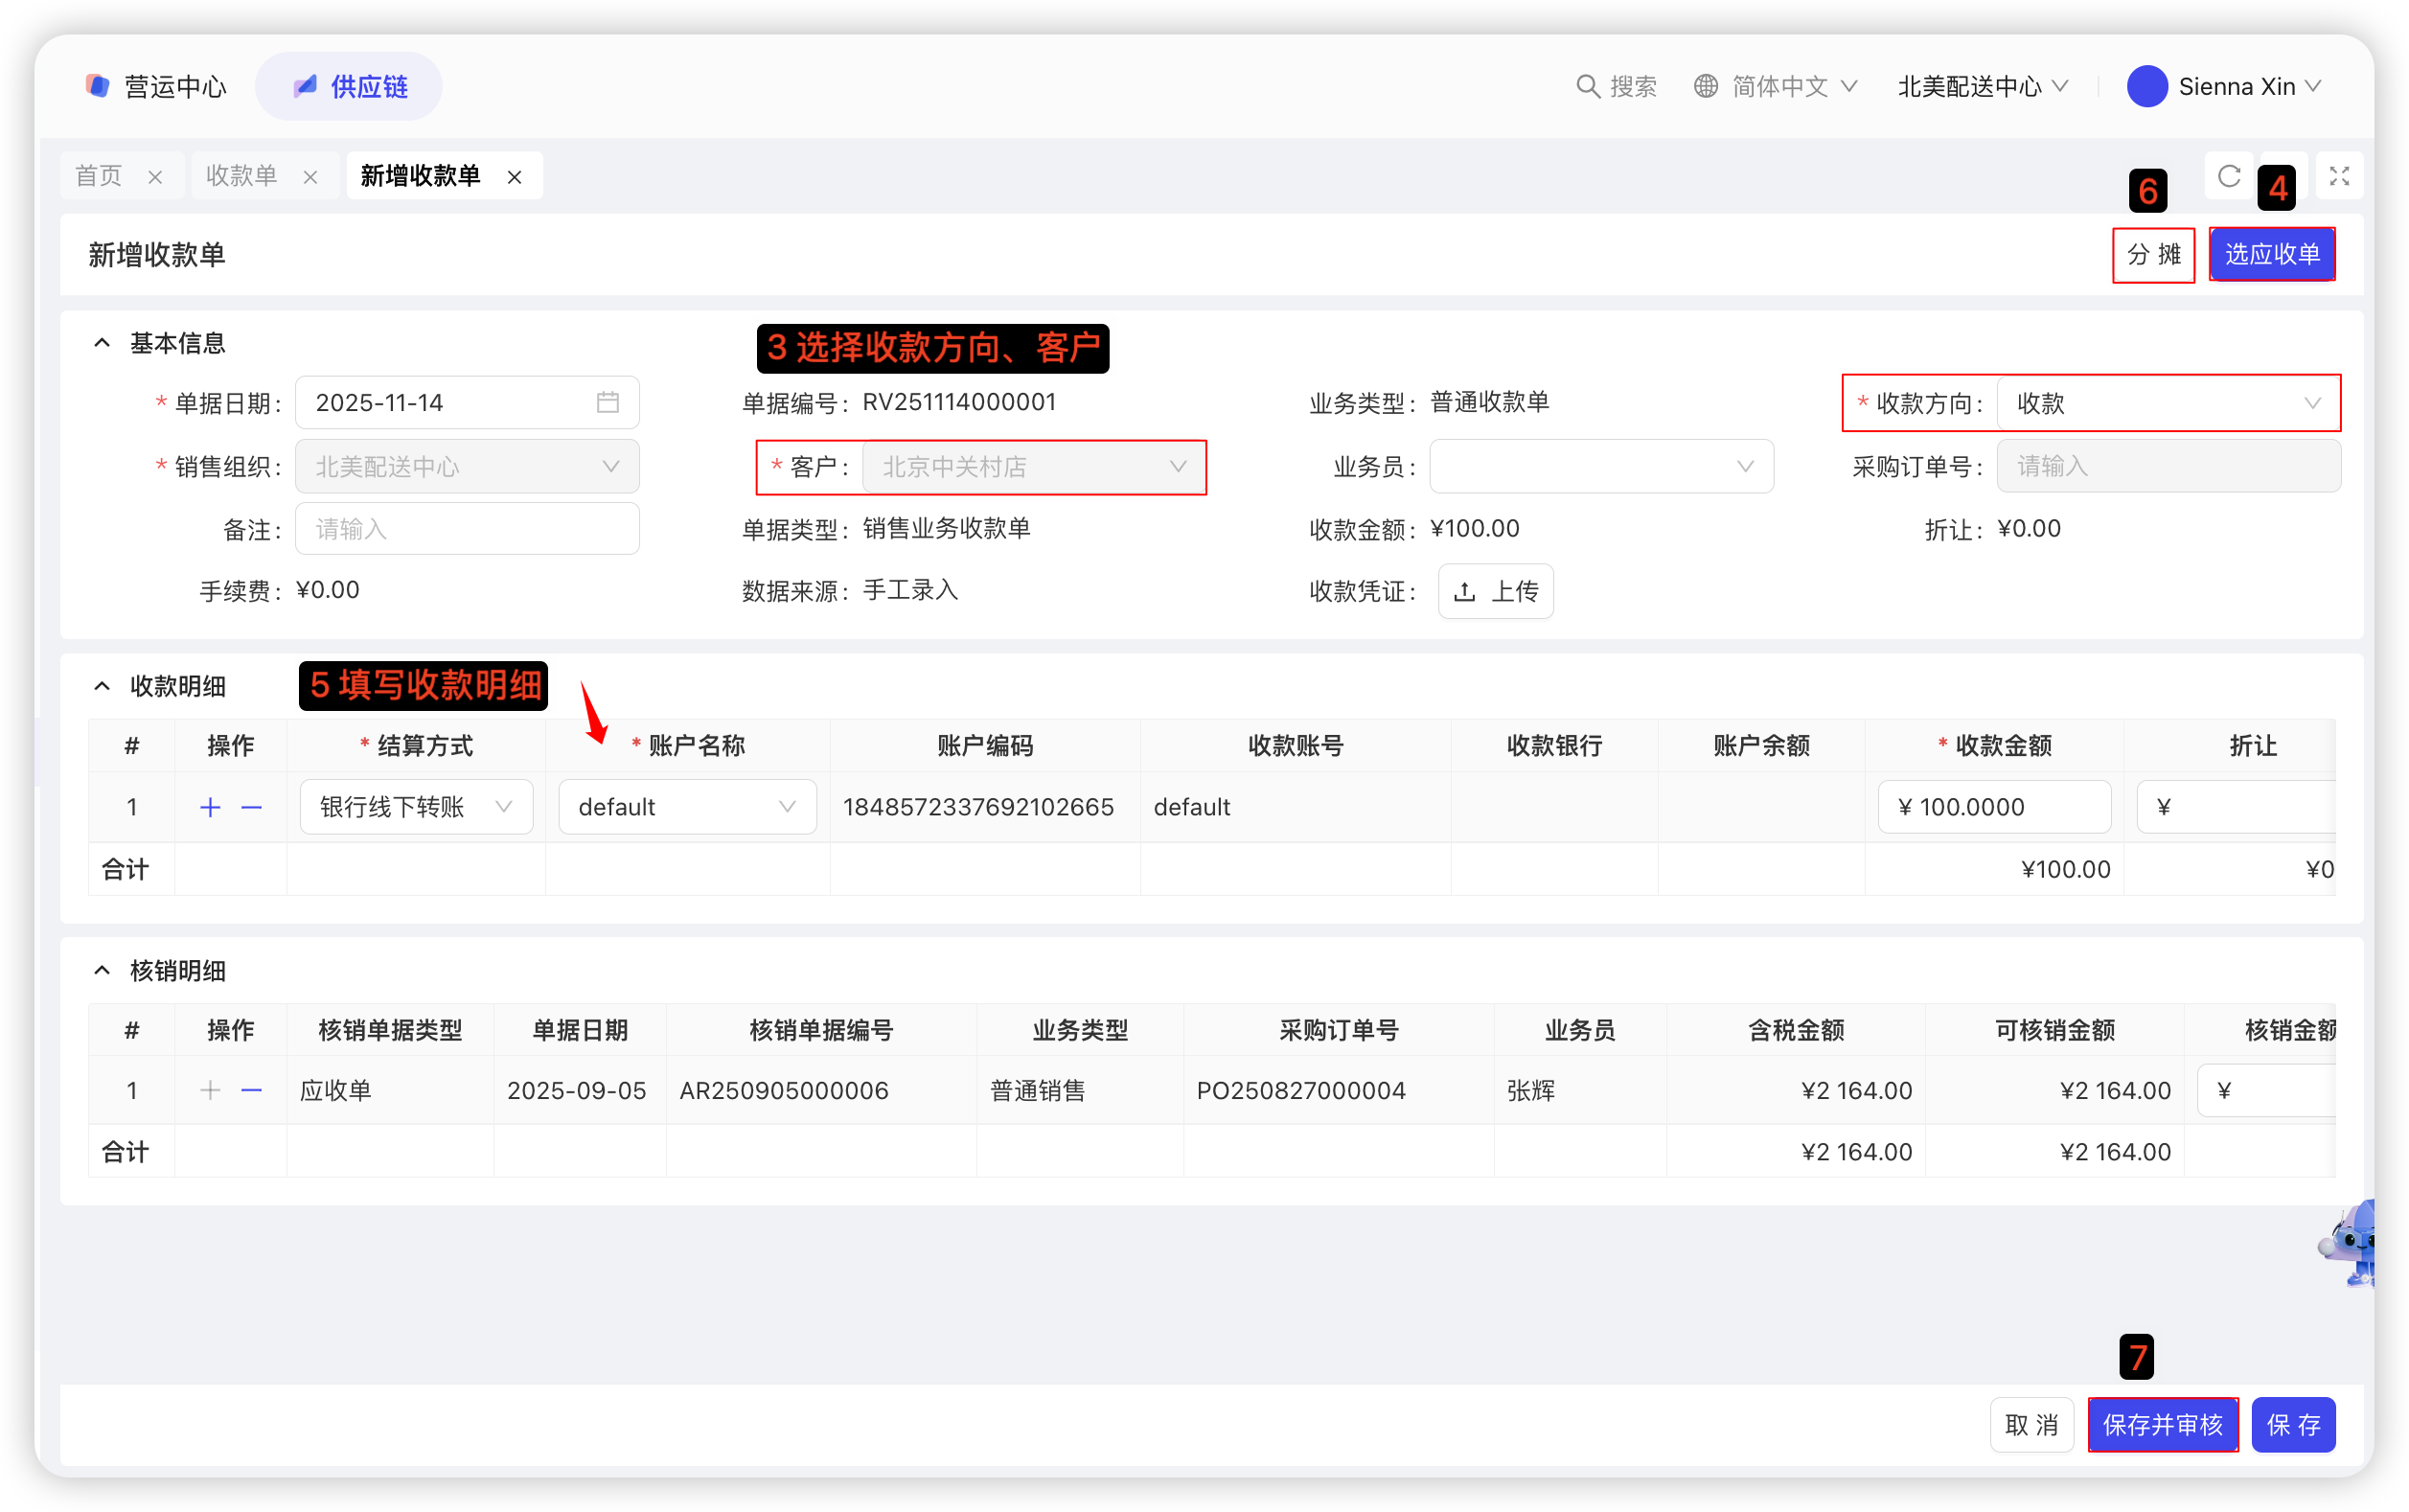Click the 选应收单 button
The height and width of the screenshot is (1512, 2409).
[x=2271, y=254]
